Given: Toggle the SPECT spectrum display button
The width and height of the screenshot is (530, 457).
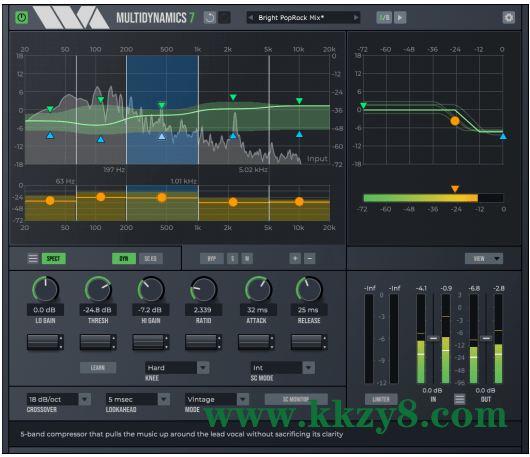Looking at the screenshot, I should coord(53,259).
